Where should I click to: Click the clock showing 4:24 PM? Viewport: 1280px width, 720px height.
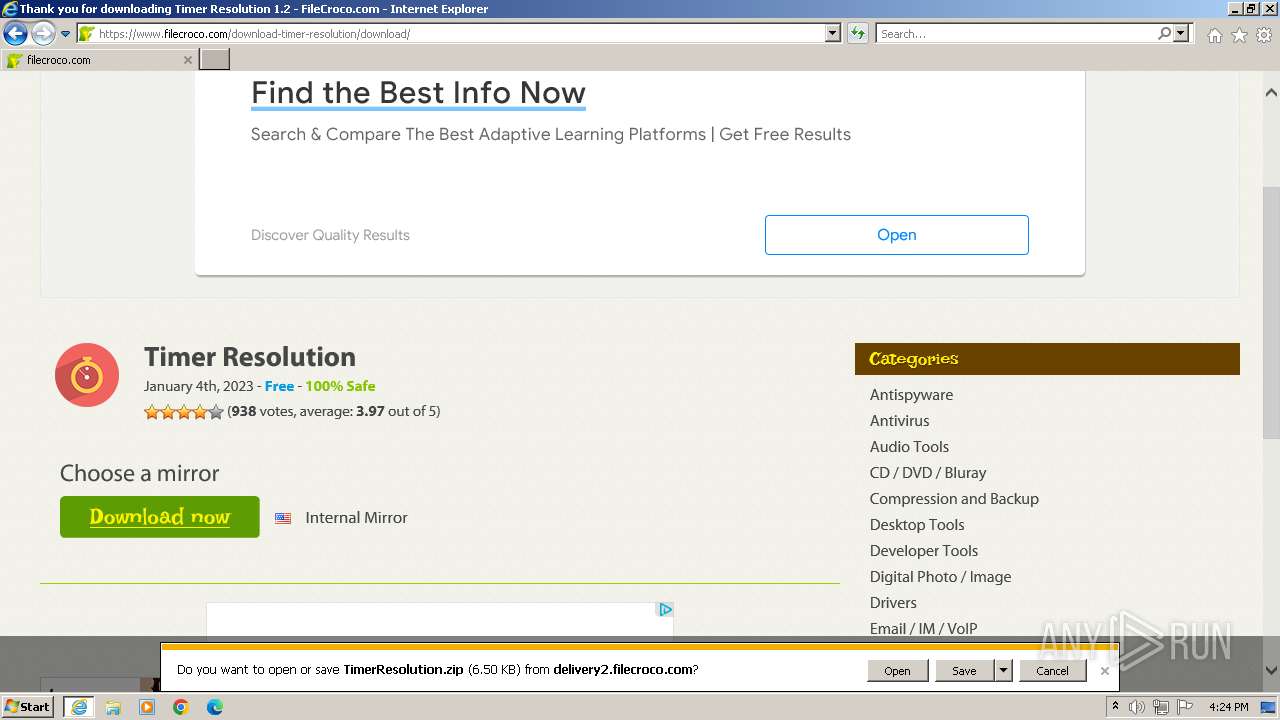[1228, 707]
